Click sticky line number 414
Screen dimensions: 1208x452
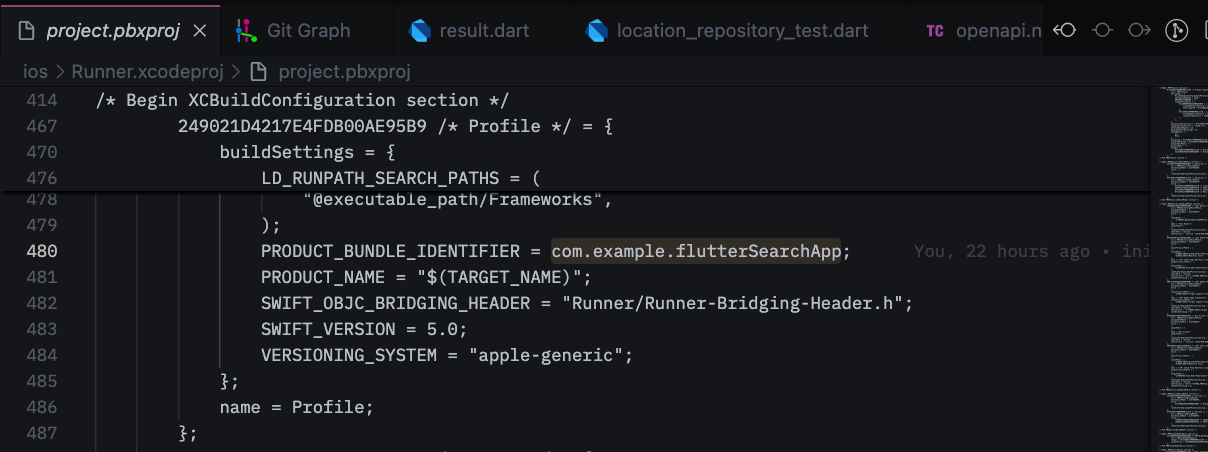point(41,100)
